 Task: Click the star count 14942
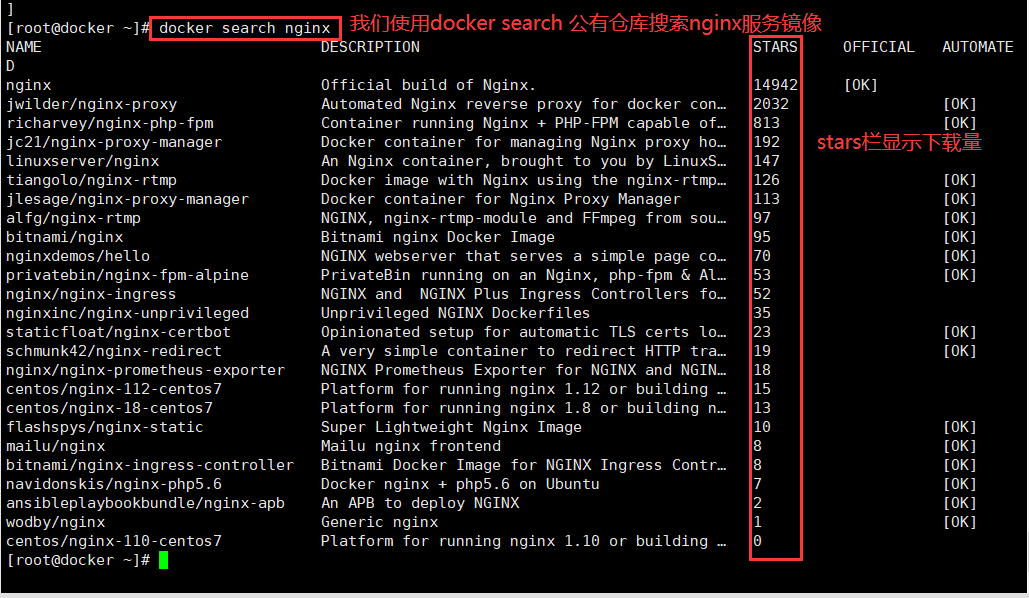point(775,85)
